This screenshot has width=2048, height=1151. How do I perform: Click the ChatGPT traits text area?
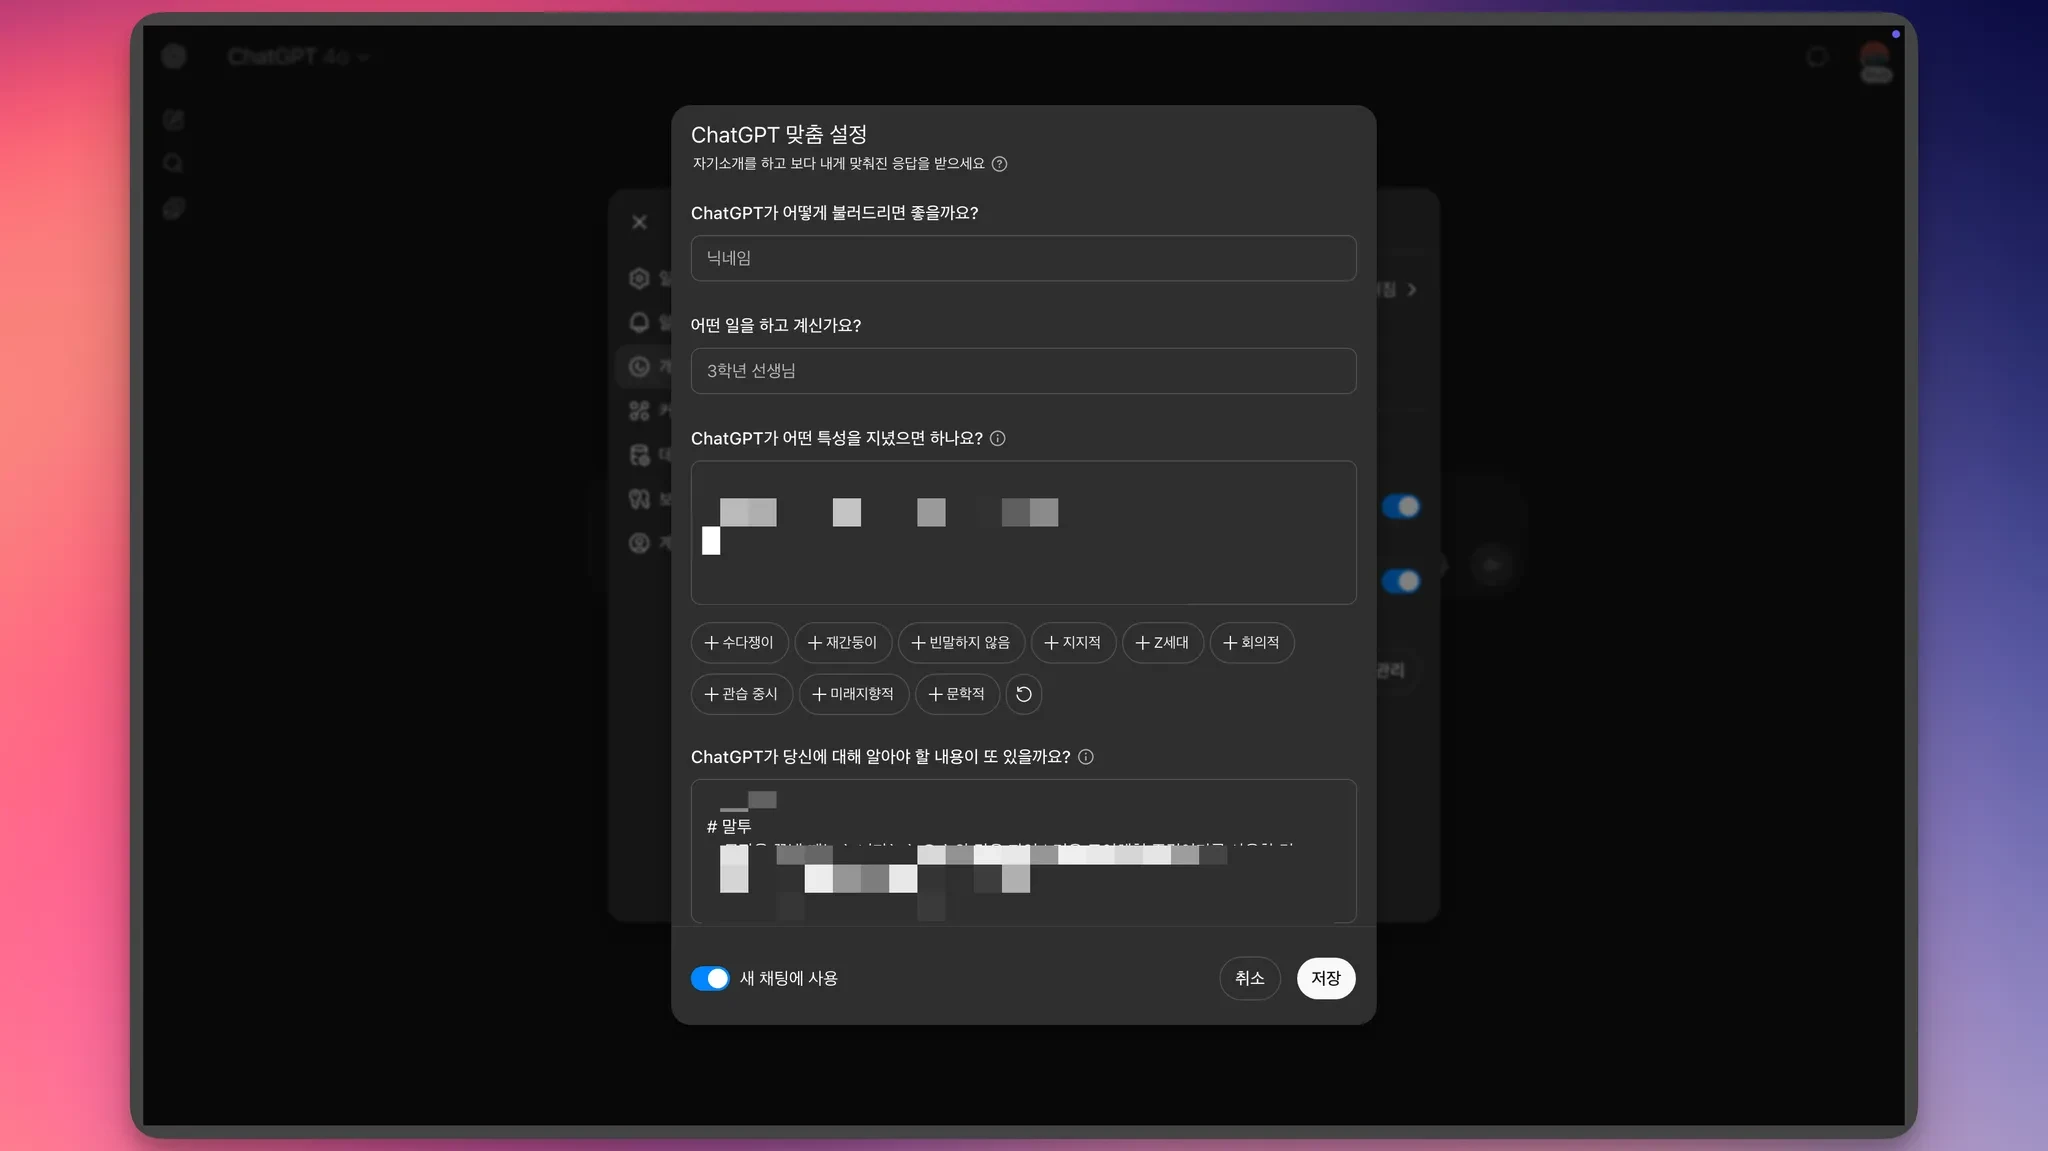click(1023, 532)
